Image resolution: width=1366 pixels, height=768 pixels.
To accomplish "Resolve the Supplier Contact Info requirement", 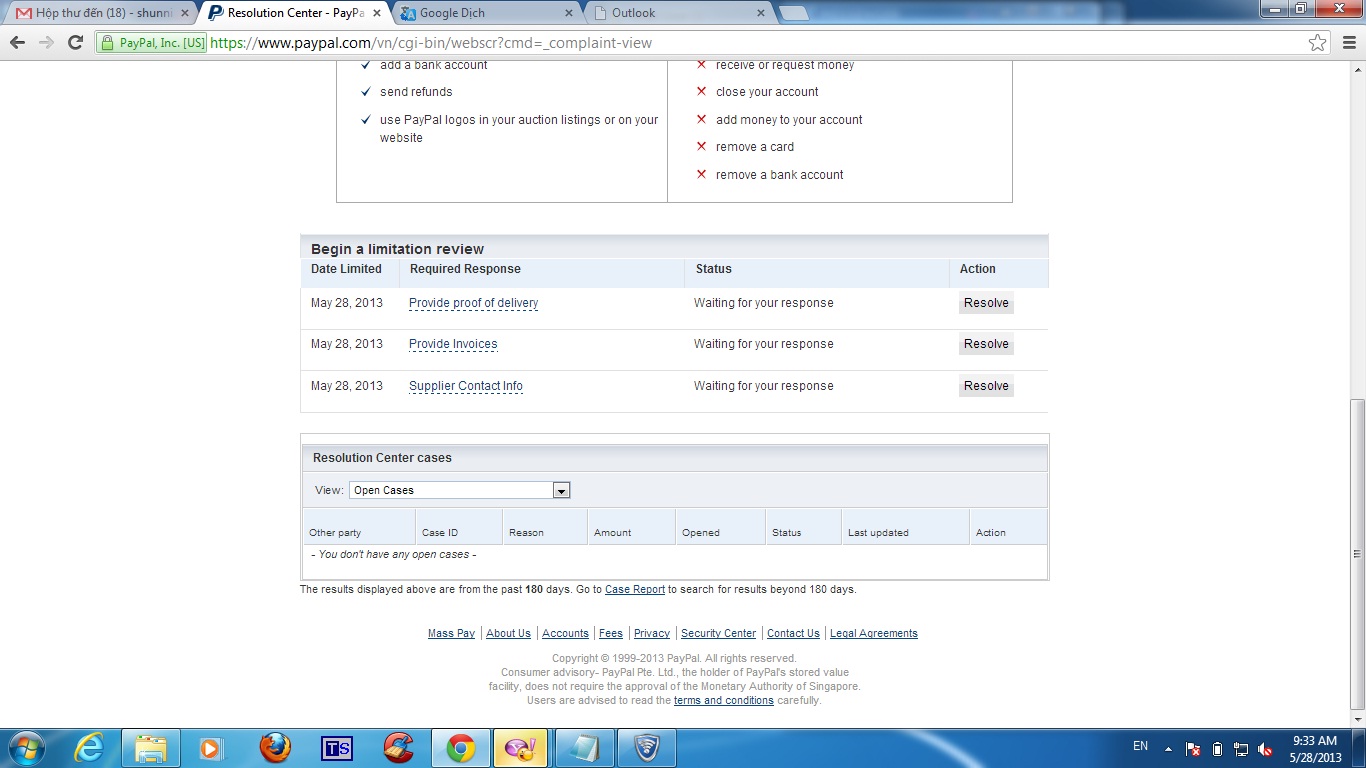I will pos(986,386).
